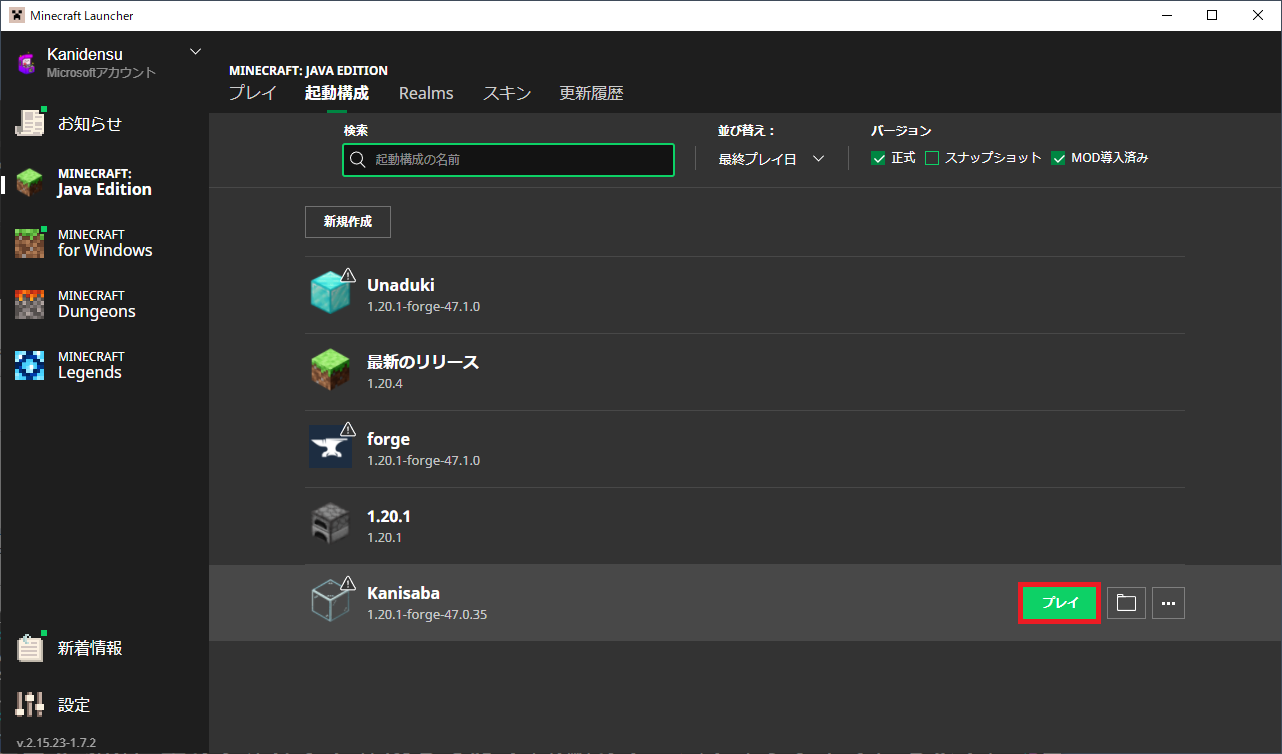Open Kanisaba installation folder icon
Image resolution: width=1282 pixels, height=754 pixels.
[x=1126, y=603]
